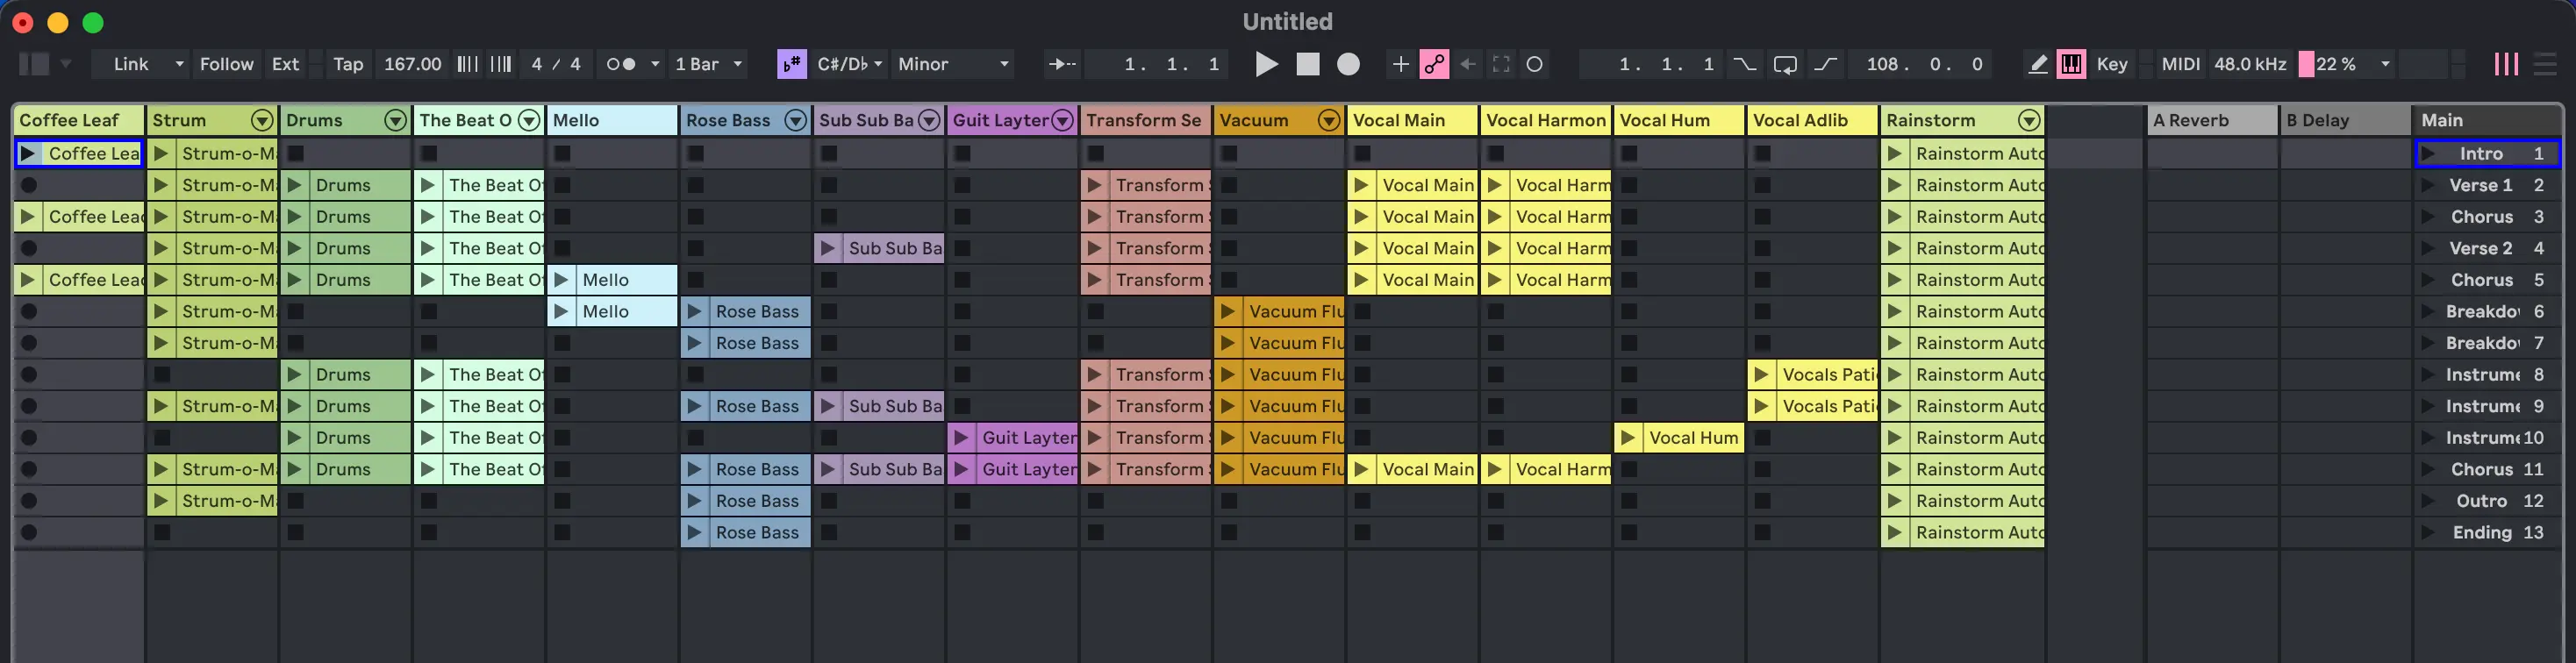Screen dimensions: 2576x663
Task: Click the metronome icon
Action: pyautogui.click(x=621, y=64)
